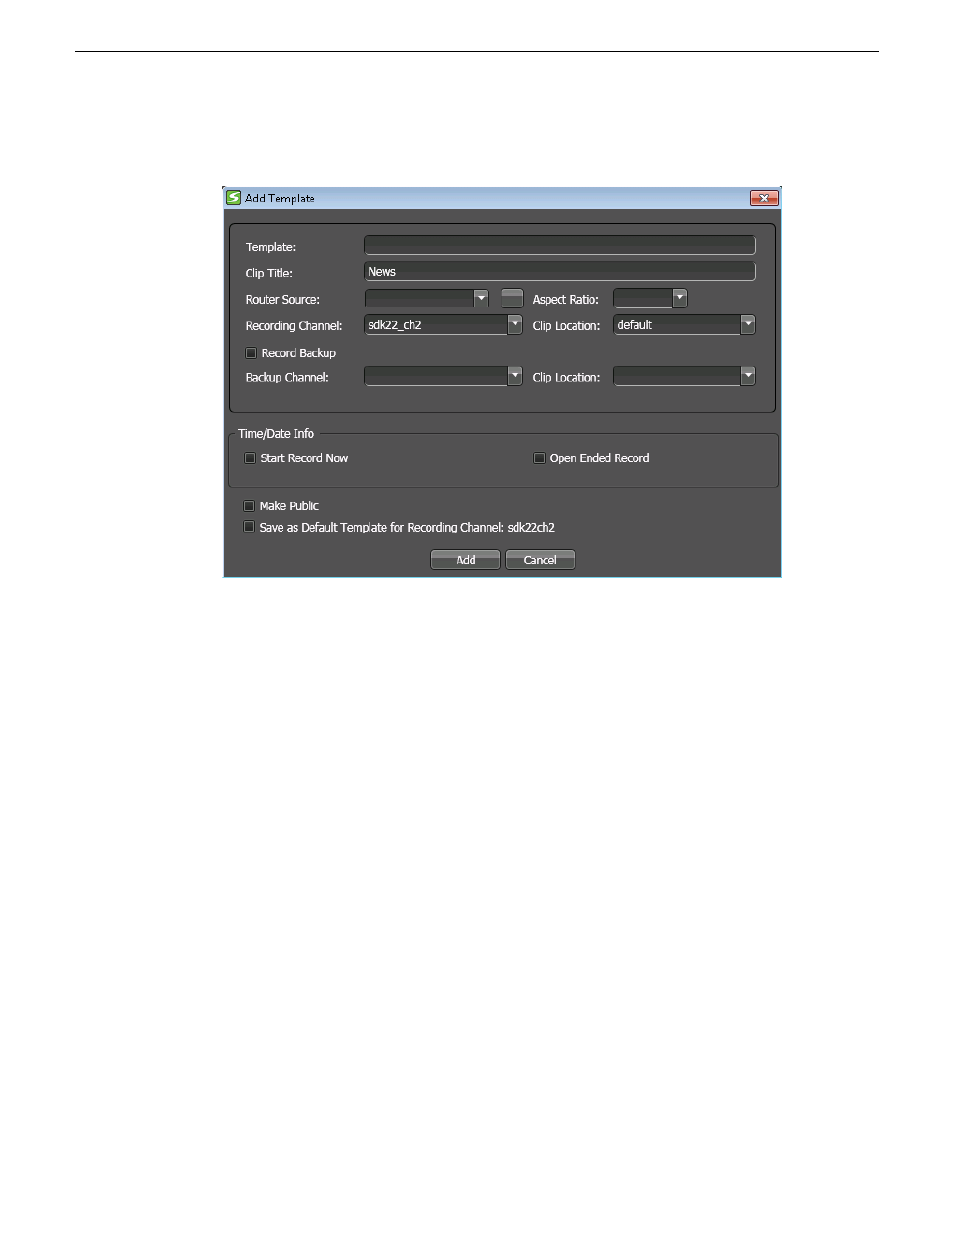
Task: Open the Router Source dropdown
Action: tap(481, 298)
